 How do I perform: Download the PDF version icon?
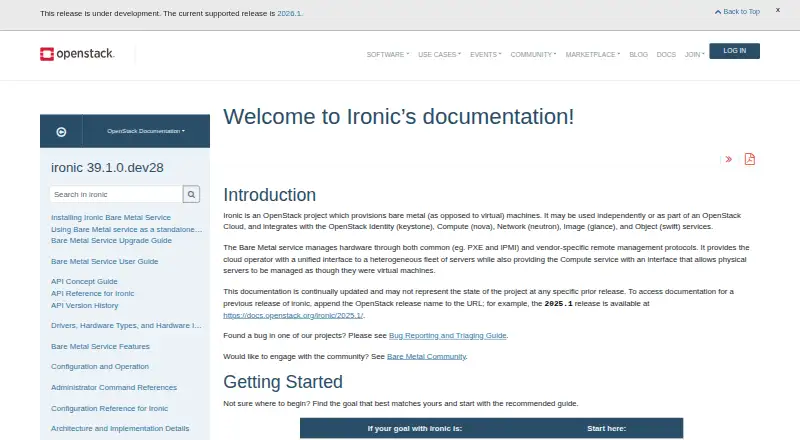click(749, 159)
